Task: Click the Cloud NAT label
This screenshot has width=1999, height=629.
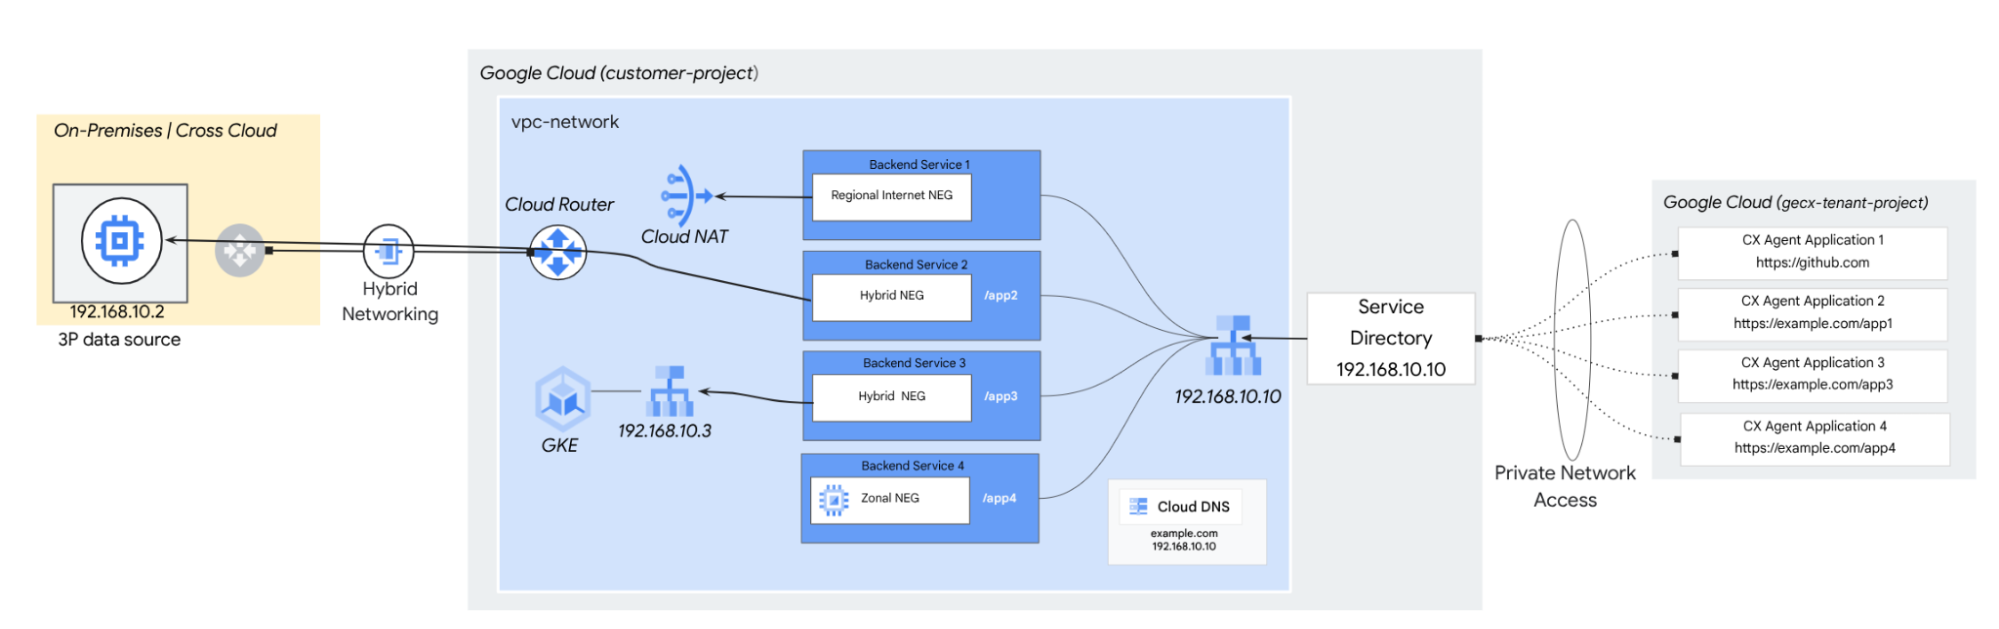Action: [x=685, y=237]
